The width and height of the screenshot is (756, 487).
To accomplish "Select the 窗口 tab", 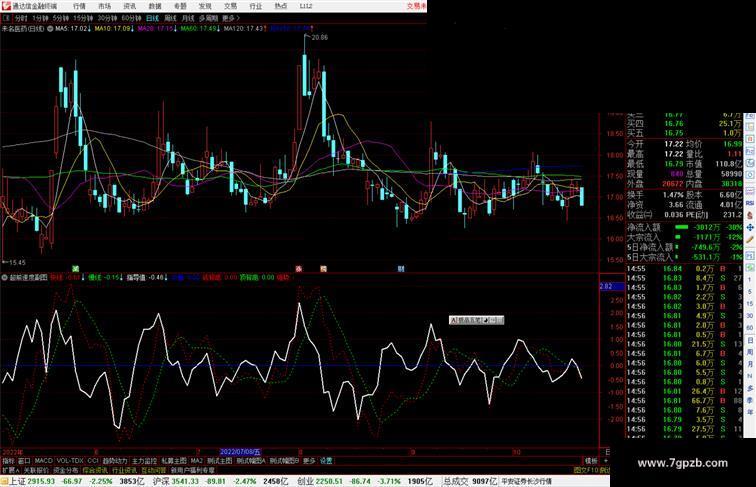I will click(24, 461).
